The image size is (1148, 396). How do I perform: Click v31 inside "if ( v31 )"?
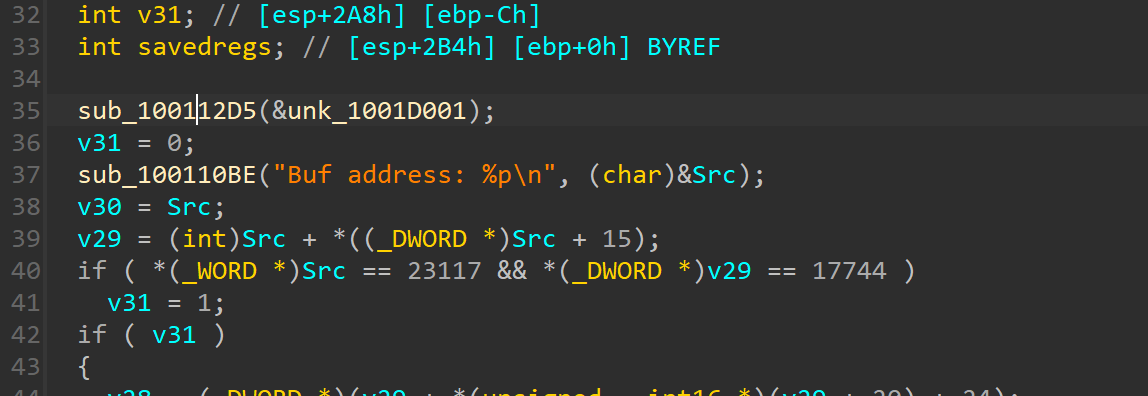pos(174,335)
